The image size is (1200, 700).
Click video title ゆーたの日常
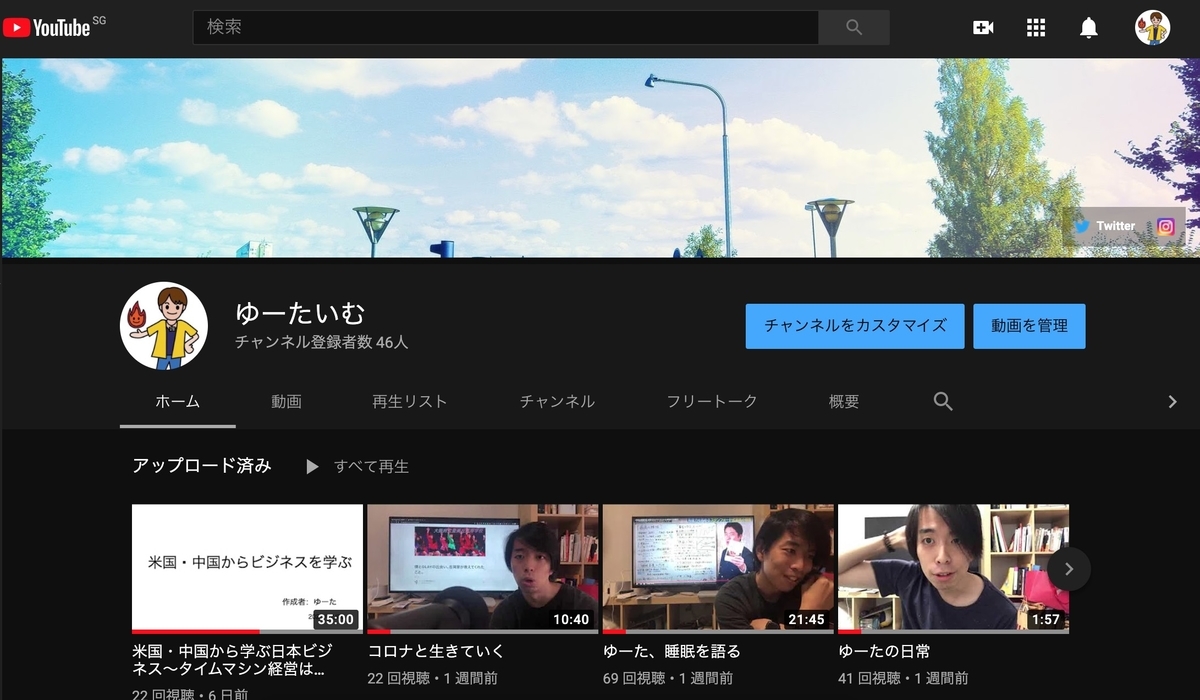tap(884, 651)
